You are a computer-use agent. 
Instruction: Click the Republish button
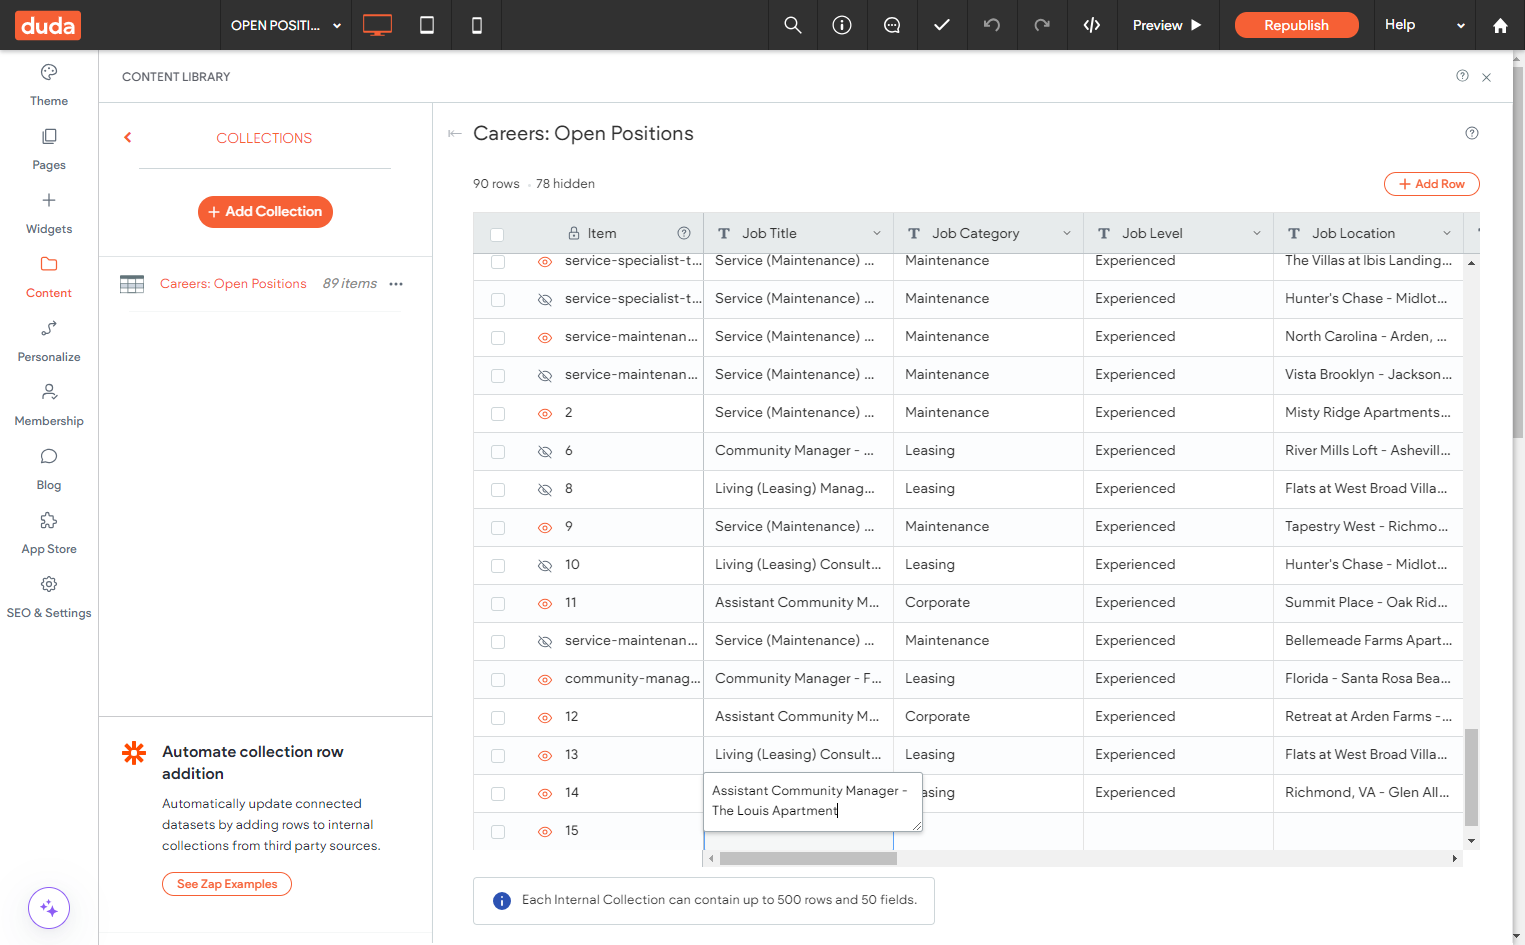click(x=1296, y=25)
